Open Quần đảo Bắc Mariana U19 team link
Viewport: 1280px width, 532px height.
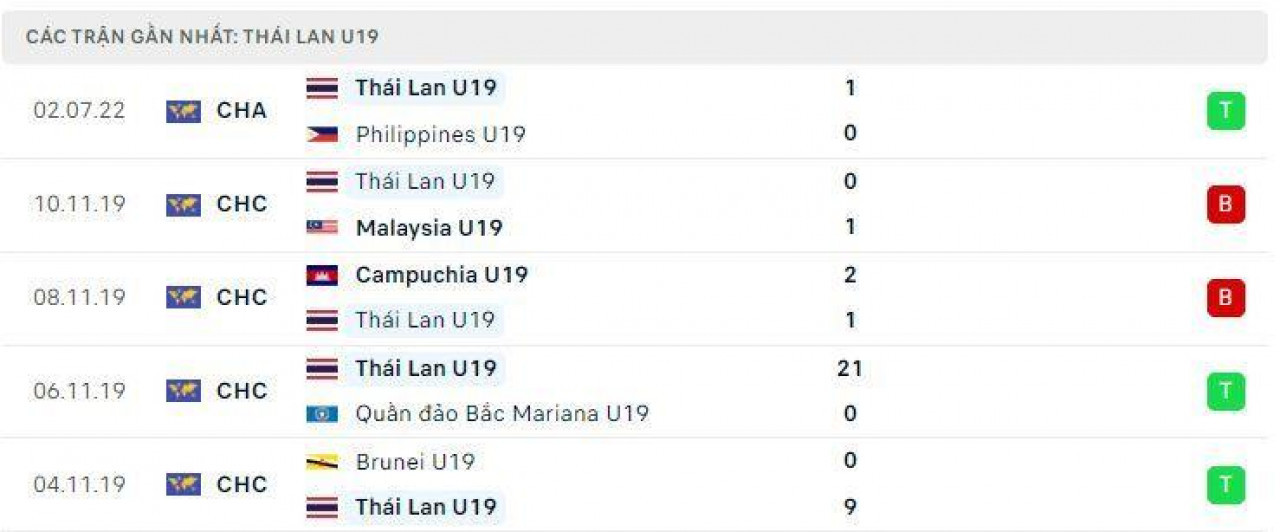pyautogui.click(x=502, y=414)
